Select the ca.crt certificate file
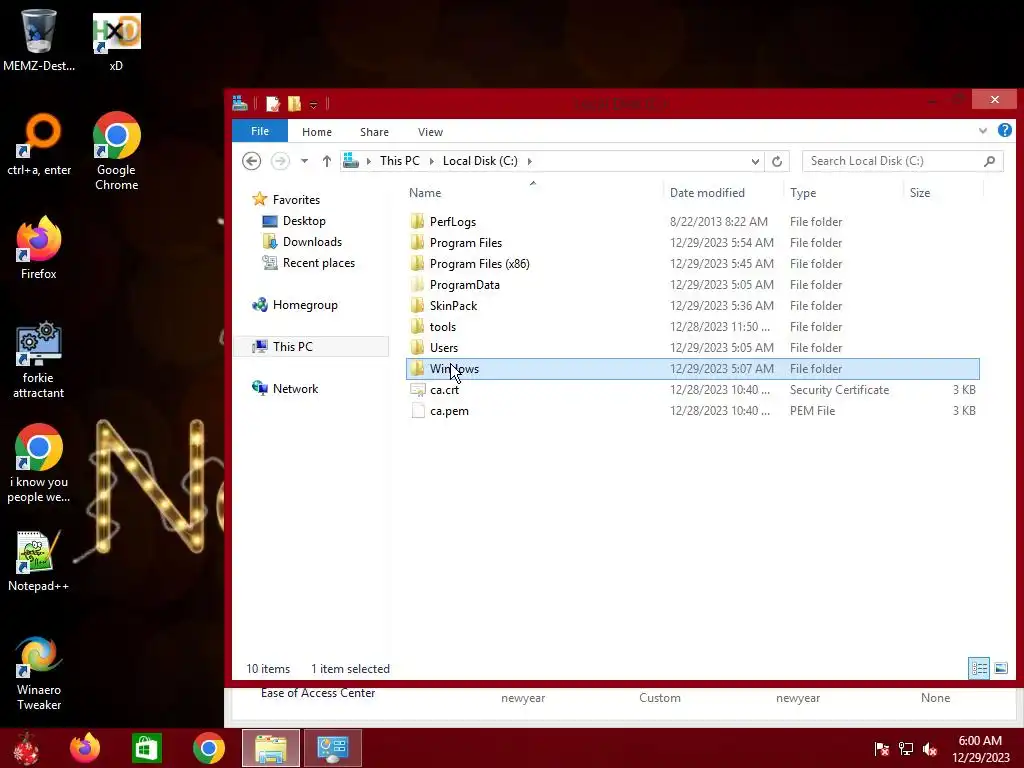1024x768 pixels. (x=693, y=390)
